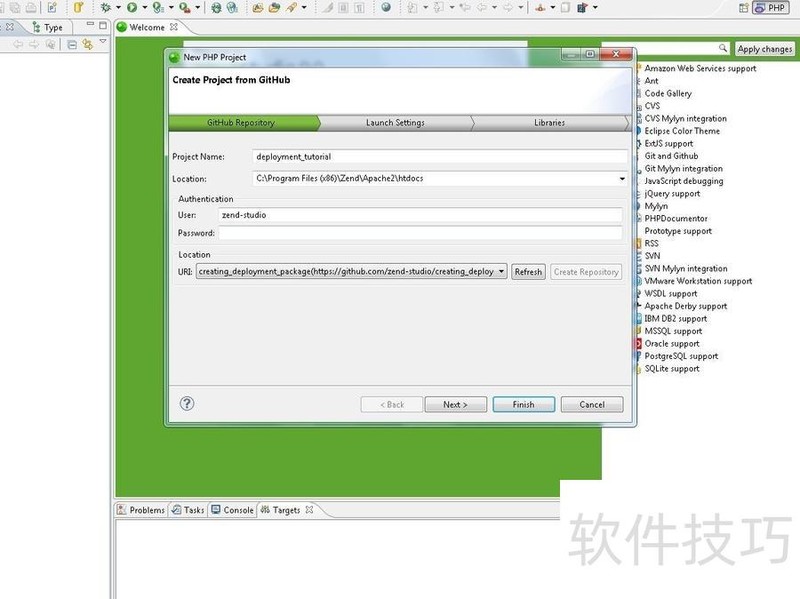Viewport: 800px width, 599px height.
Task: Close the Welcome tab with its X icon
Action: click(x=173, y=27)
